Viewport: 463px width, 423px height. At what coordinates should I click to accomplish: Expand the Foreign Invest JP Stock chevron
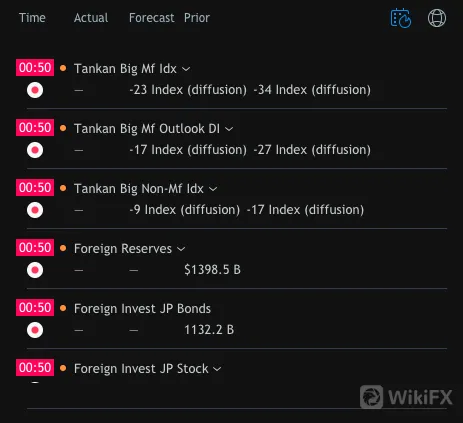pos(217,369)
